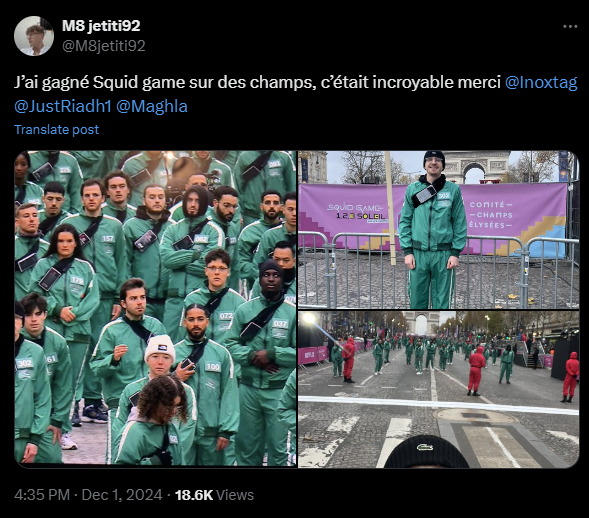Viewport: 589px width, 518px height.
Task: Open the photo of man by Squid Game banner
Action: [x=438, y=230]
